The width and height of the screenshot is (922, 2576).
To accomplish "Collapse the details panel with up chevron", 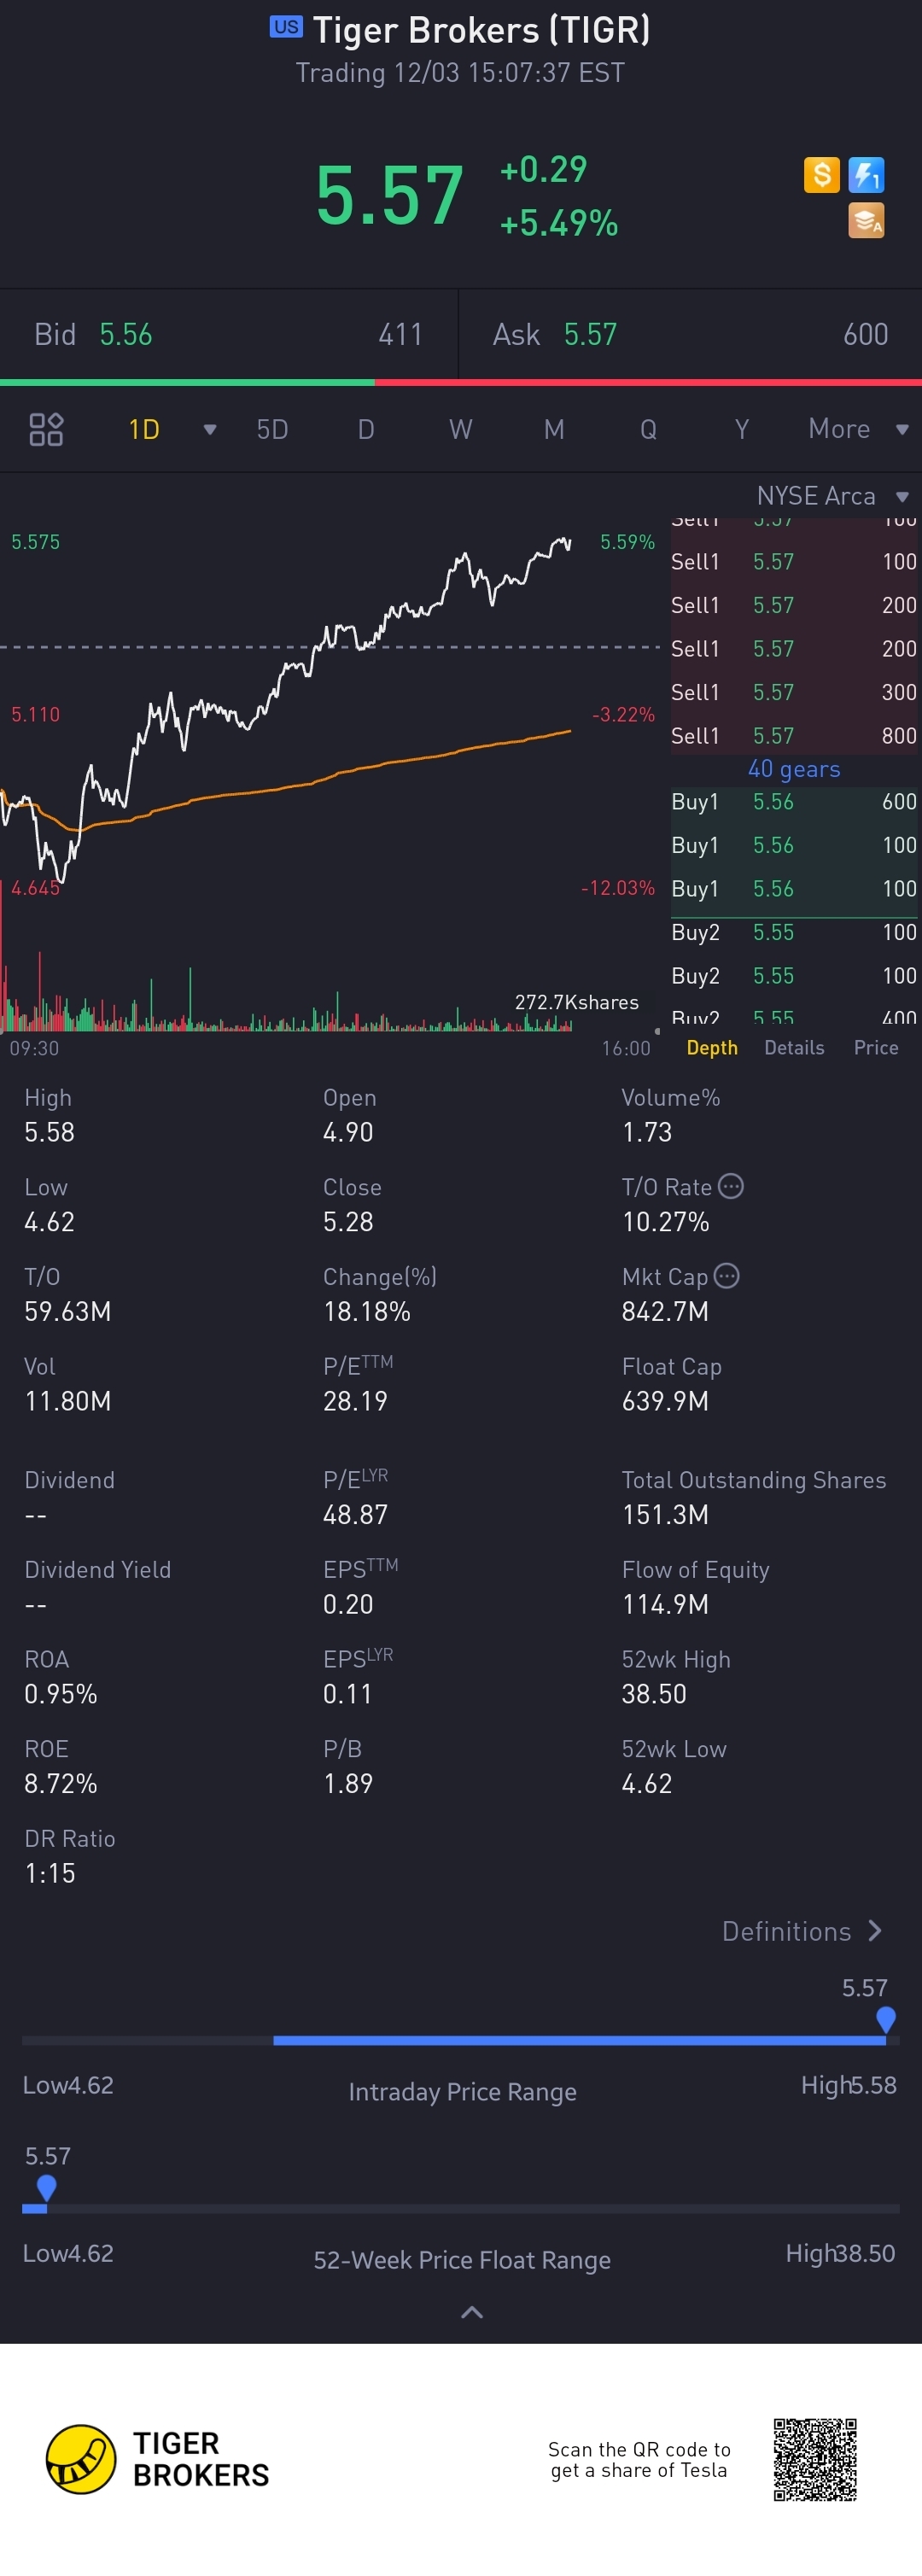I will pos(472,2311).
